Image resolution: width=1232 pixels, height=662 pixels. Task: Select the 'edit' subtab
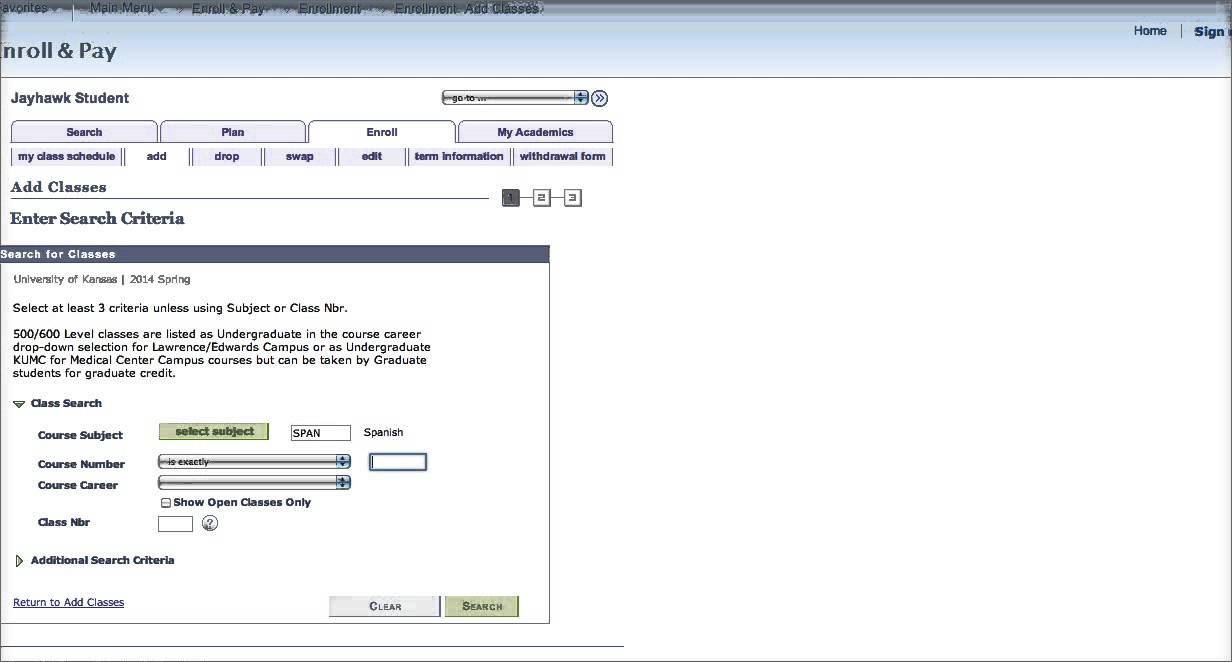point(372,157)
